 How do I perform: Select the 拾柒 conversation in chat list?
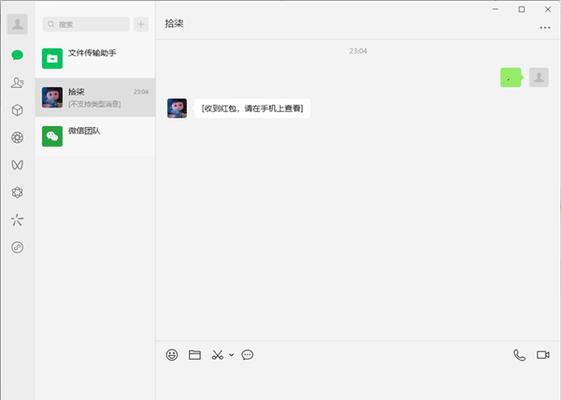point(95,97)
